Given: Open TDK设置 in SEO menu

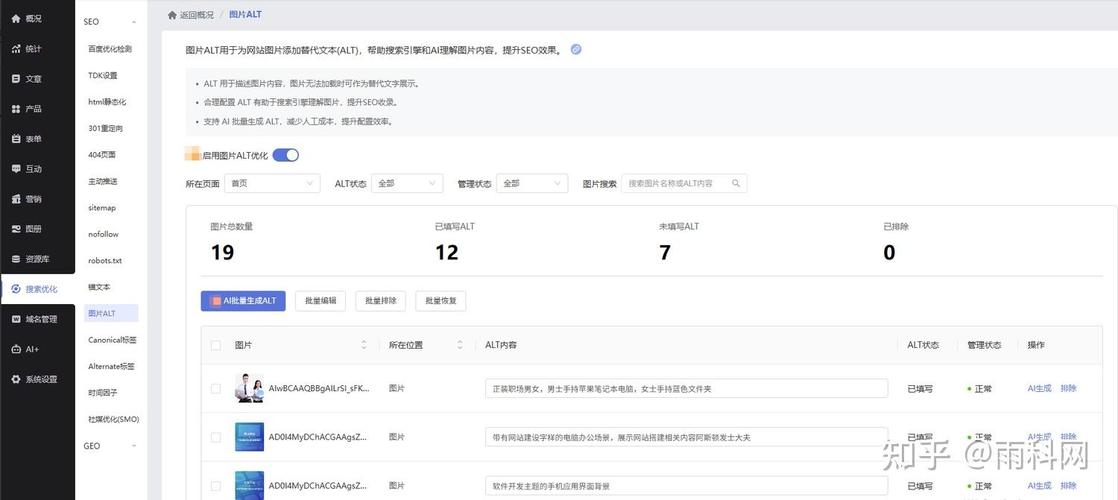Looking at the screenshot, I should [103, 76].
